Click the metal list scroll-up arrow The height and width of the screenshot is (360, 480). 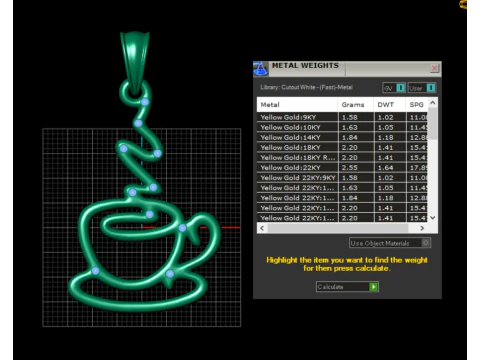(x=433, y=103)
